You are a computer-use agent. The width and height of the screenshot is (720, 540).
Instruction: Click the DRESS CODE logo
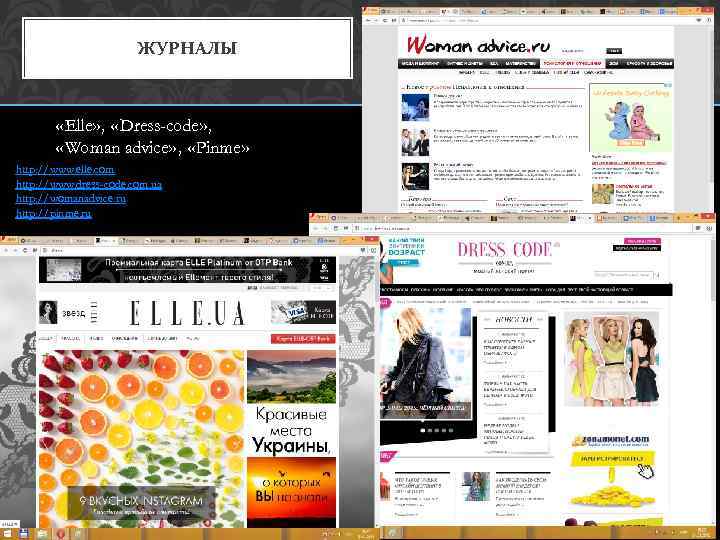(504, 250)
